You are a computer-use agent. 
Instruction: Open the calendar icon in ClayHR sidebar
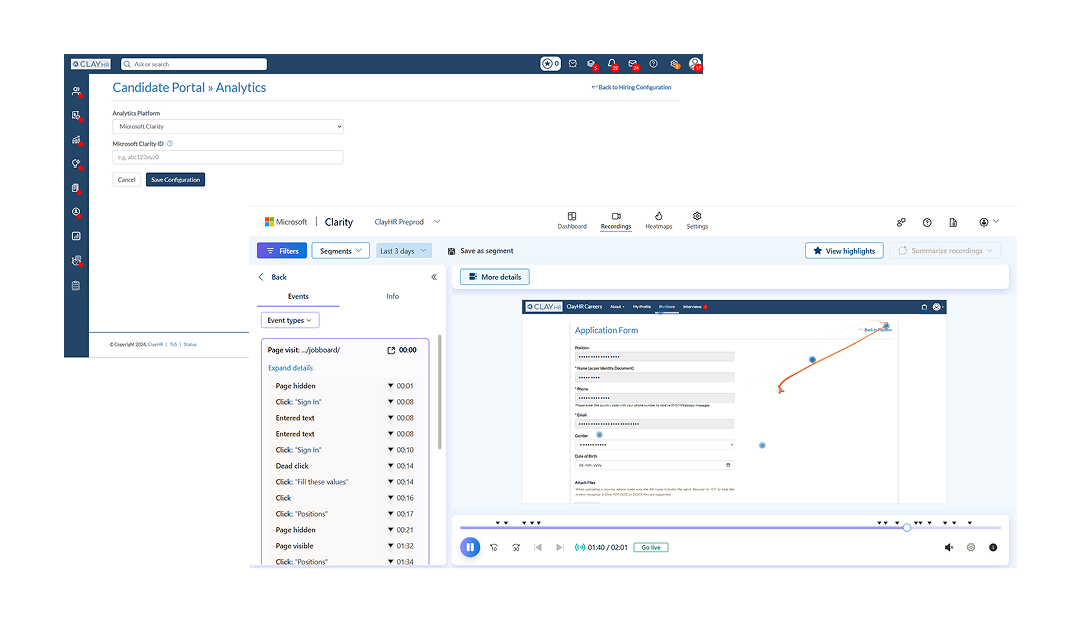(x=76, y=285)
